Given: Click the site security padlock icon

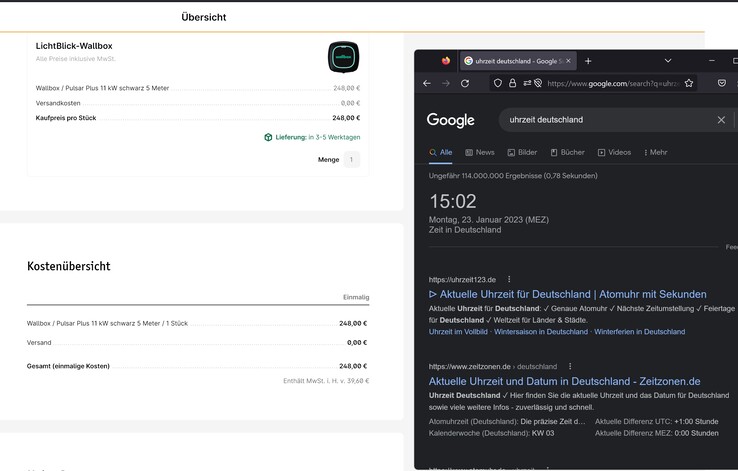Looking at the screenshot, I should point(512,83).
